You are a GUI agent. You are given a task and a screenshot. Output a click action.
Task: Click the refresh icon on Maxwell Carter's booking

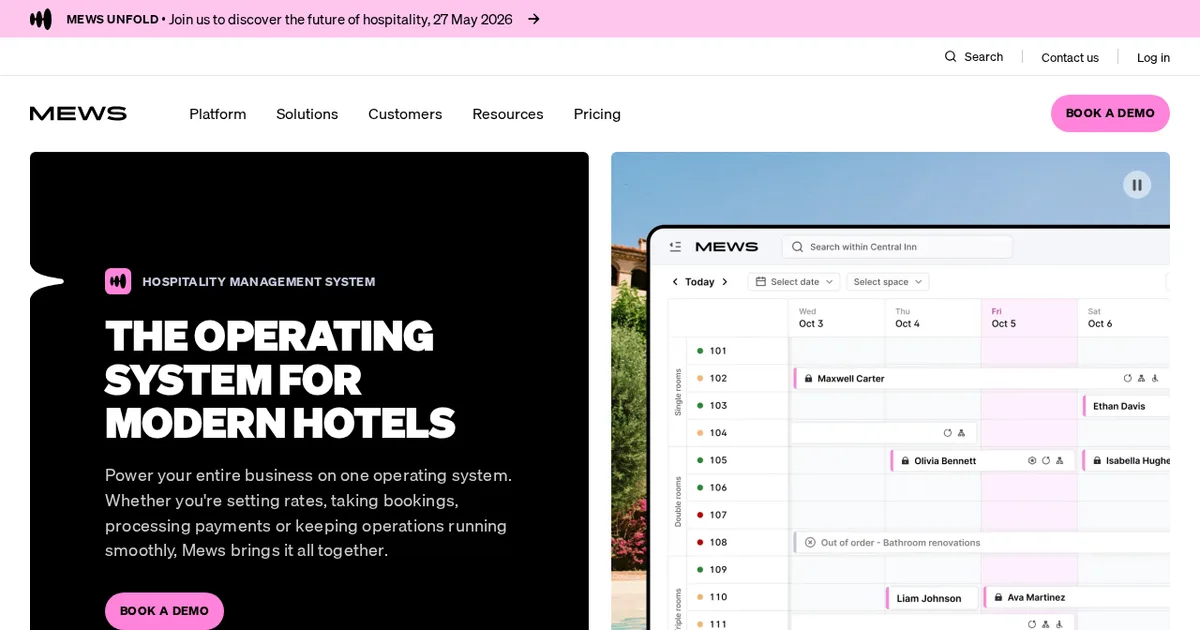(x=1128, y=378)
